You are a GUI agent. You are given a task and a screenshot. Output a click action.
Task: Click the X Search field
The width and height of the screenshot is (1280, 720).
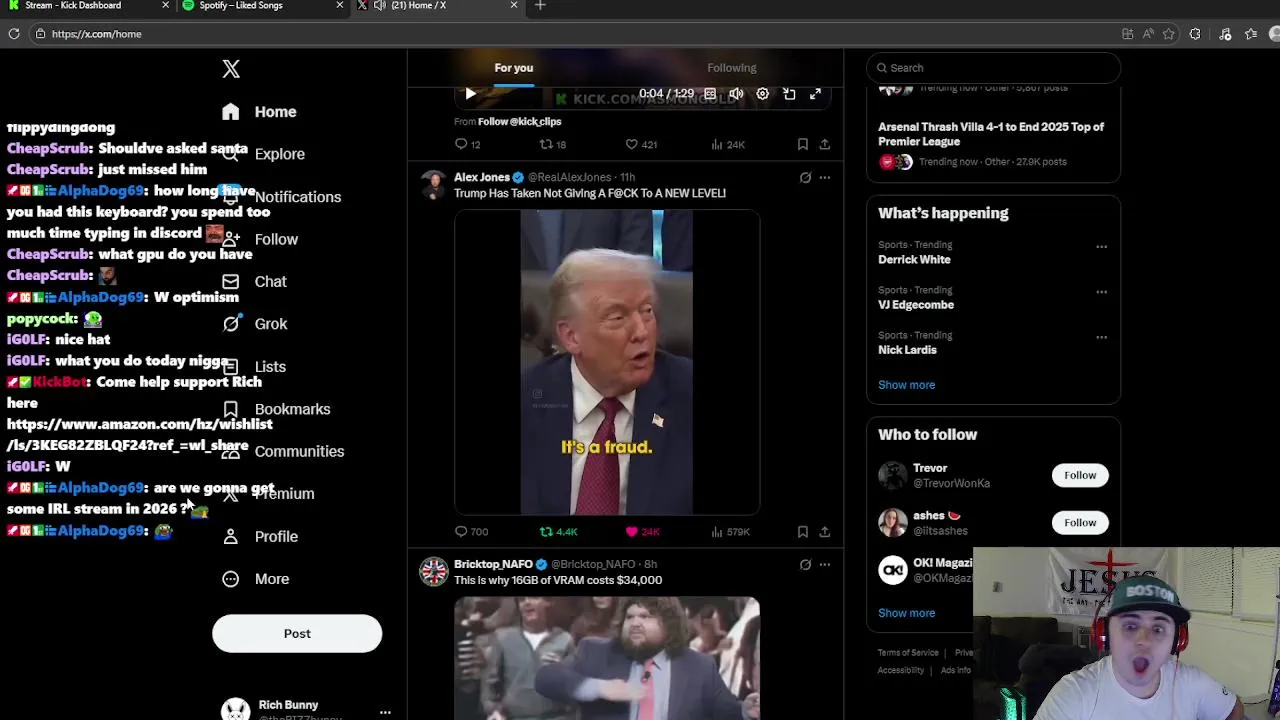click(x=993, y=68)
